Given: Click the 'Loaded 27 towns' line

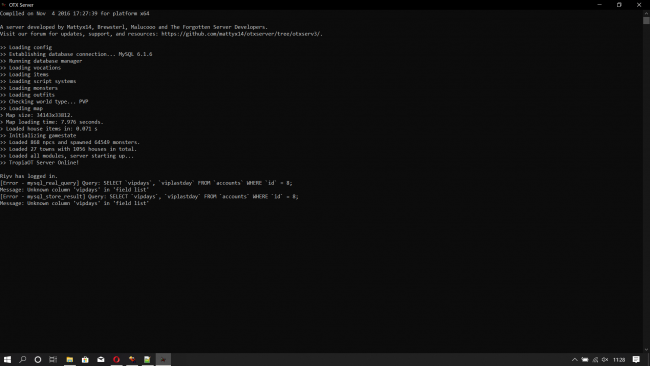Looking at the screenshot, I should pyautogui.click(x=68, y=149).
